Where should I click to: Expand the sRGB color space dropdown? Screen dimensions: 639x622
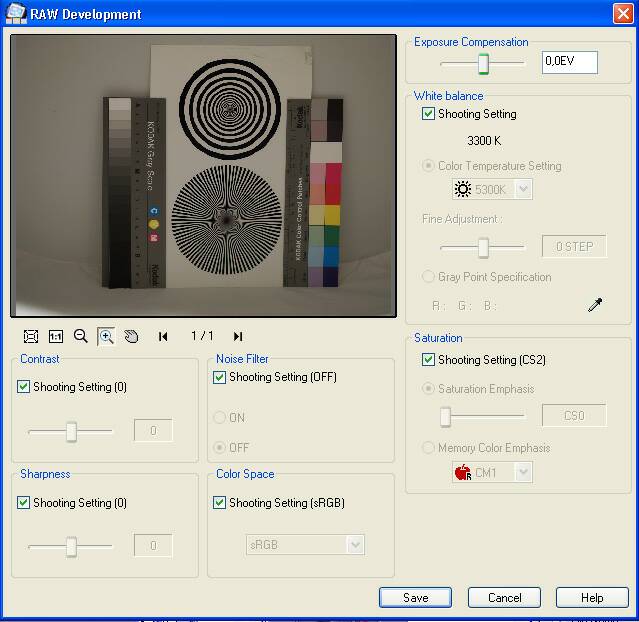(354, 544)
